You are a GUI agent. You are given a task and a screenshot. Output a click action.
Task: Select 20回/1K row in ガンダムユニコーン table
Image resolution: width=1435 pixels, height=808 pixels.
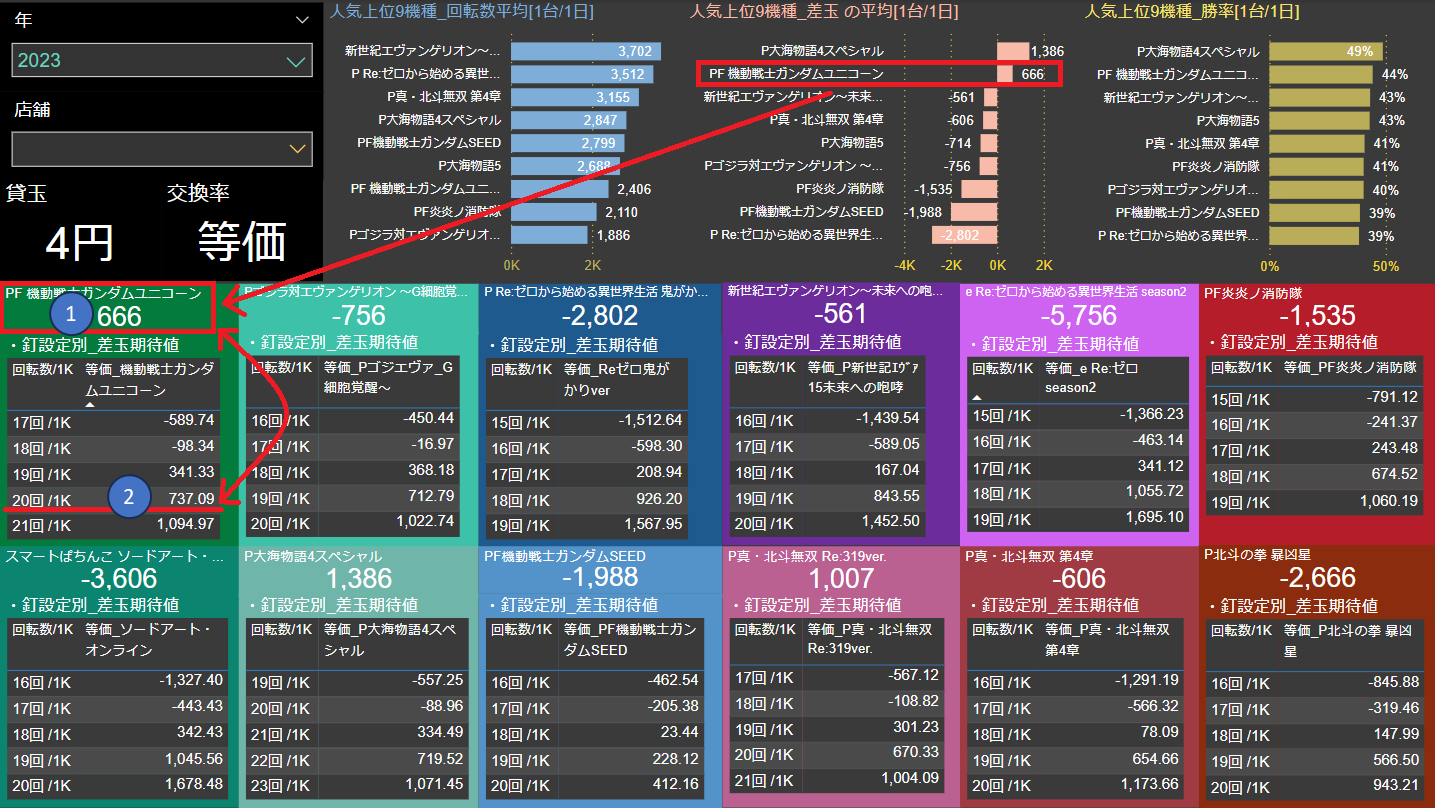(x=115, y=499)
